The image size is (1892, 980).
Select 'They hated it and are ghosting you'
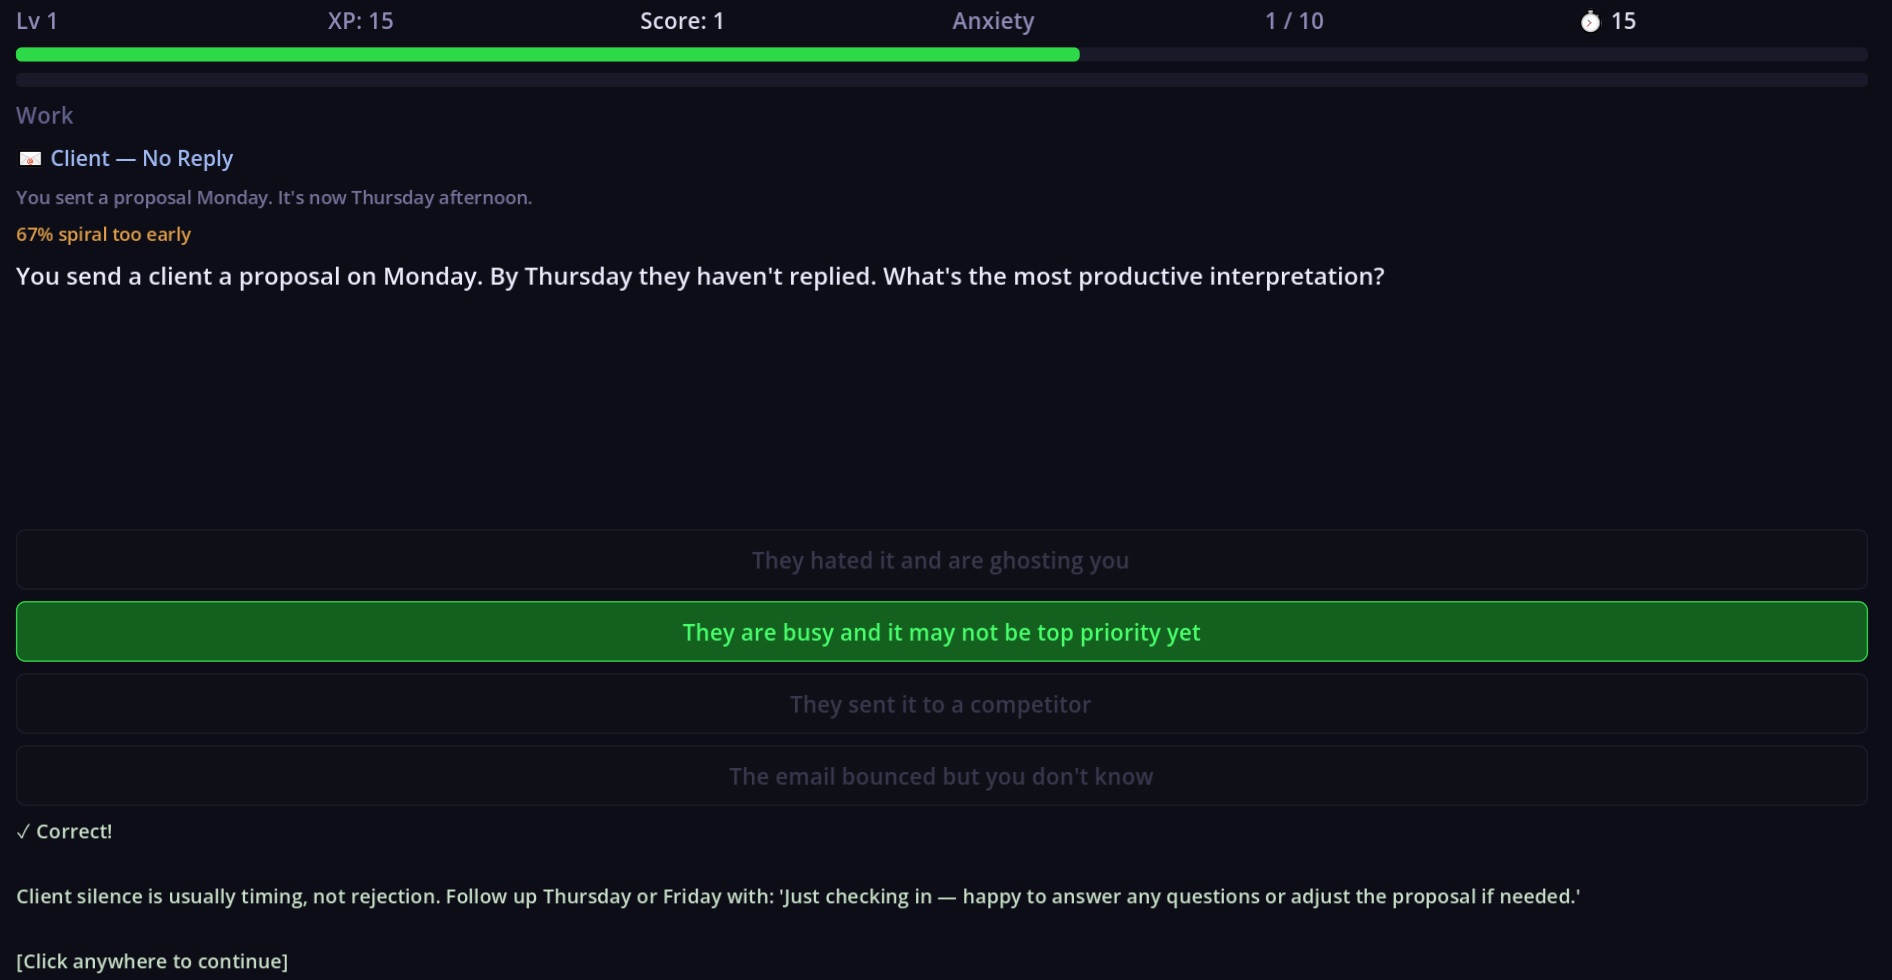tap(940, 560)
